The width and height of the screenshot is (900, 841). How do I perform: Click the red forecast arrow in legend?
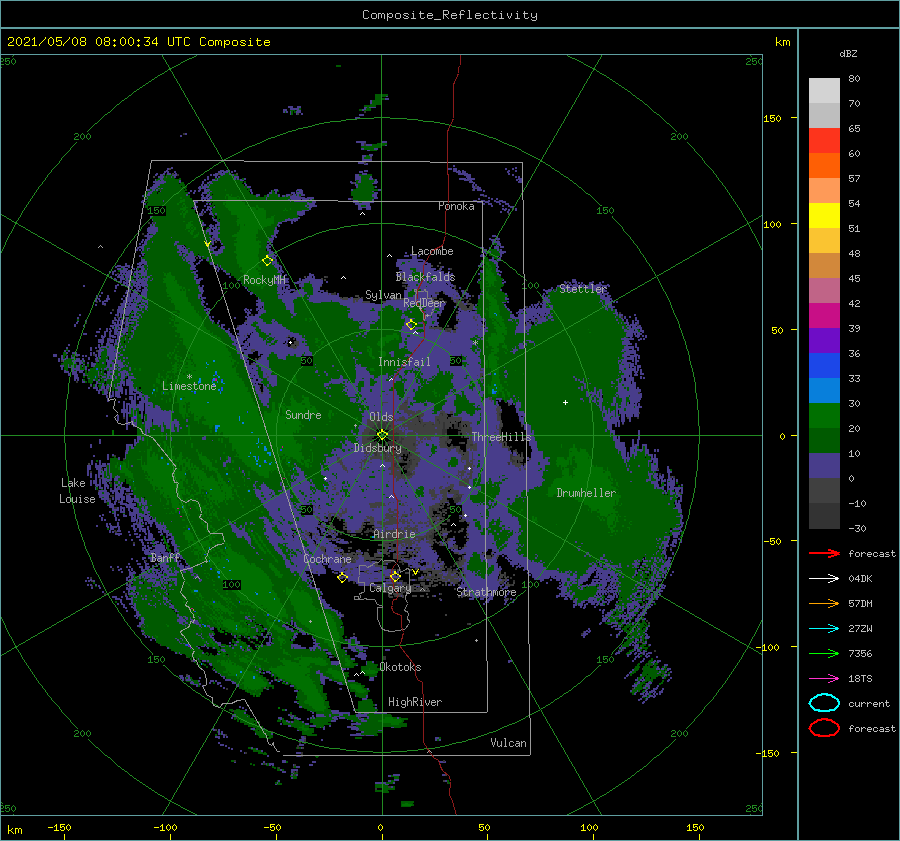pos(824,553)
